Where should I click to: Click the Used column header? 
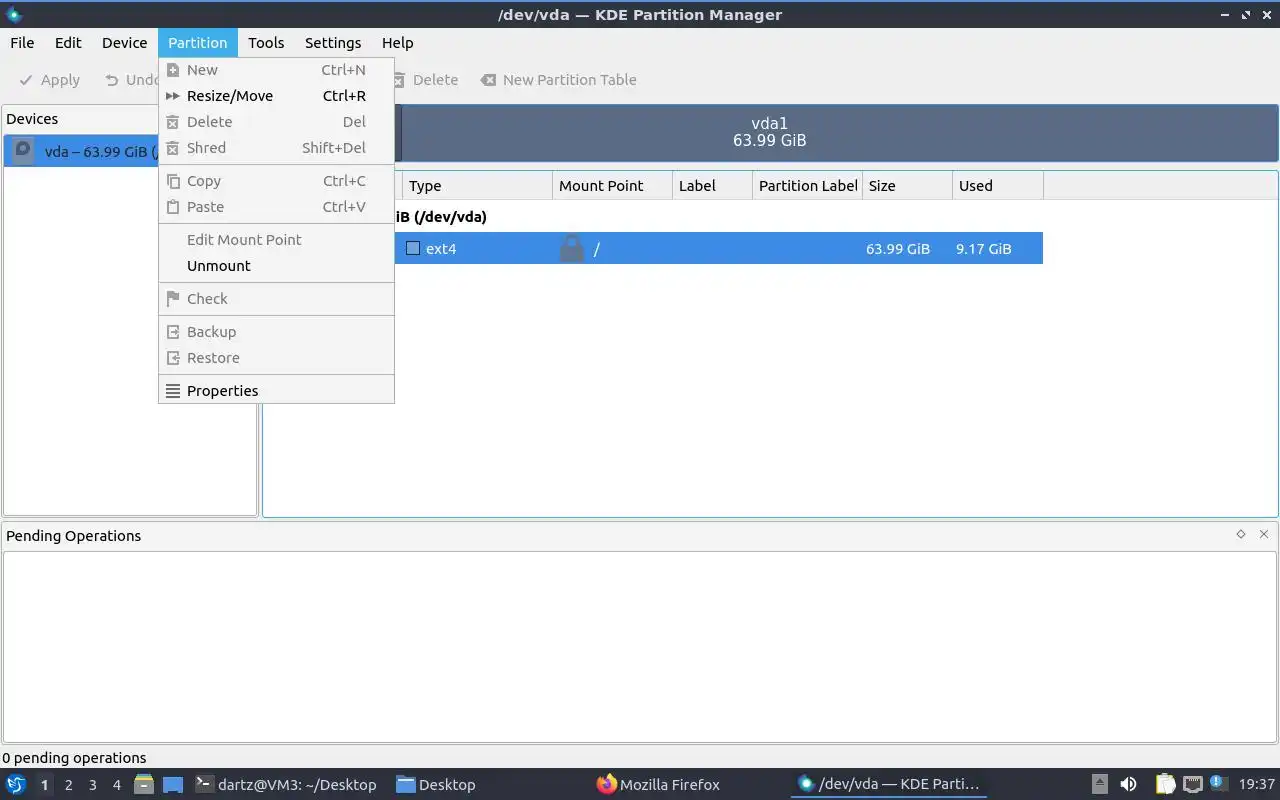997,186
